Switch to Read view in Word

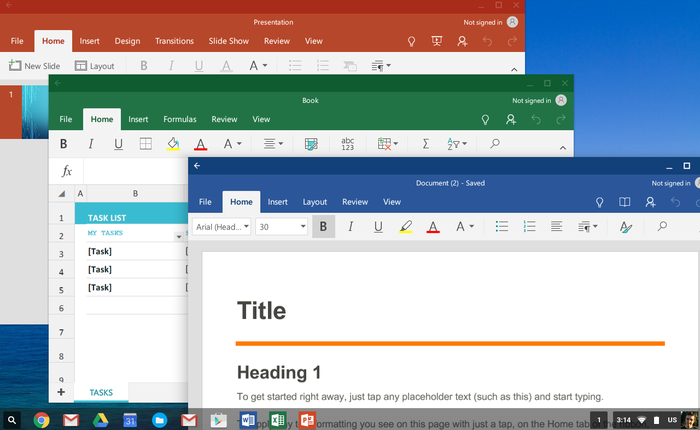625,202
